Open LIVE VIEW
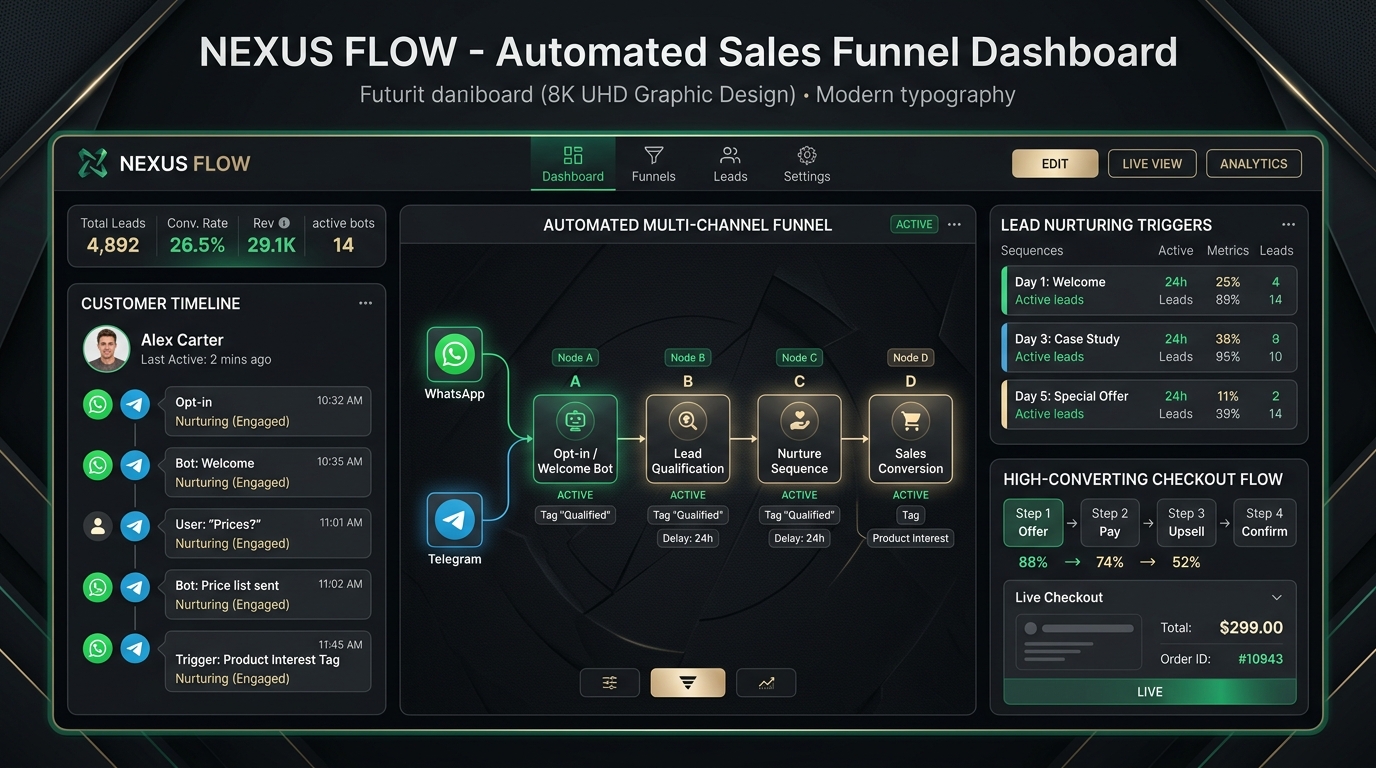 [1152, 164]
